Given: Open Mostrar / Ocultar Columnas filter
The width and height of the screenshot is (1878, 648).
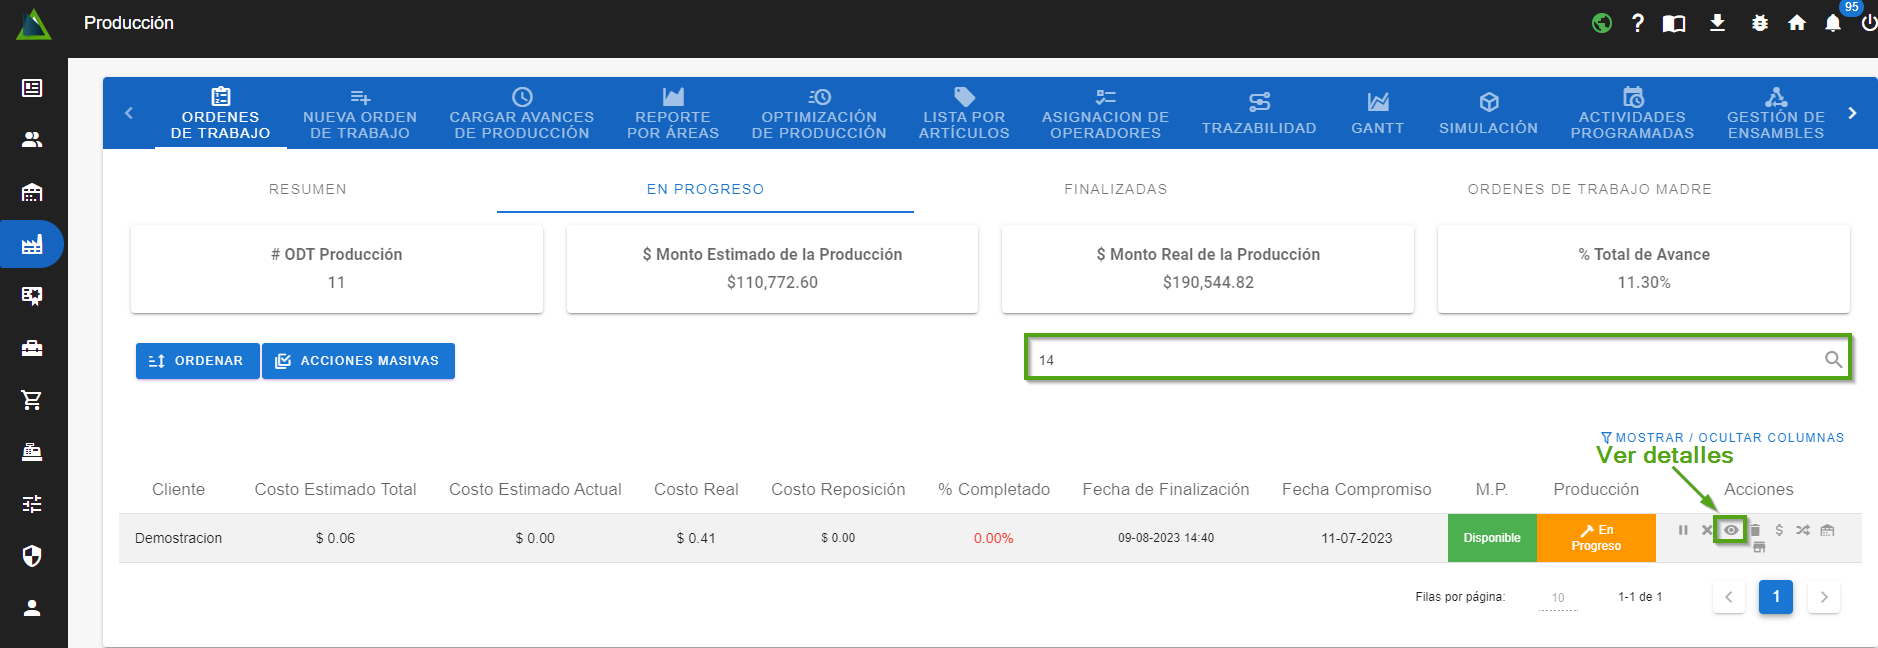Looking at the screenshot, I should pos(1722,438).
